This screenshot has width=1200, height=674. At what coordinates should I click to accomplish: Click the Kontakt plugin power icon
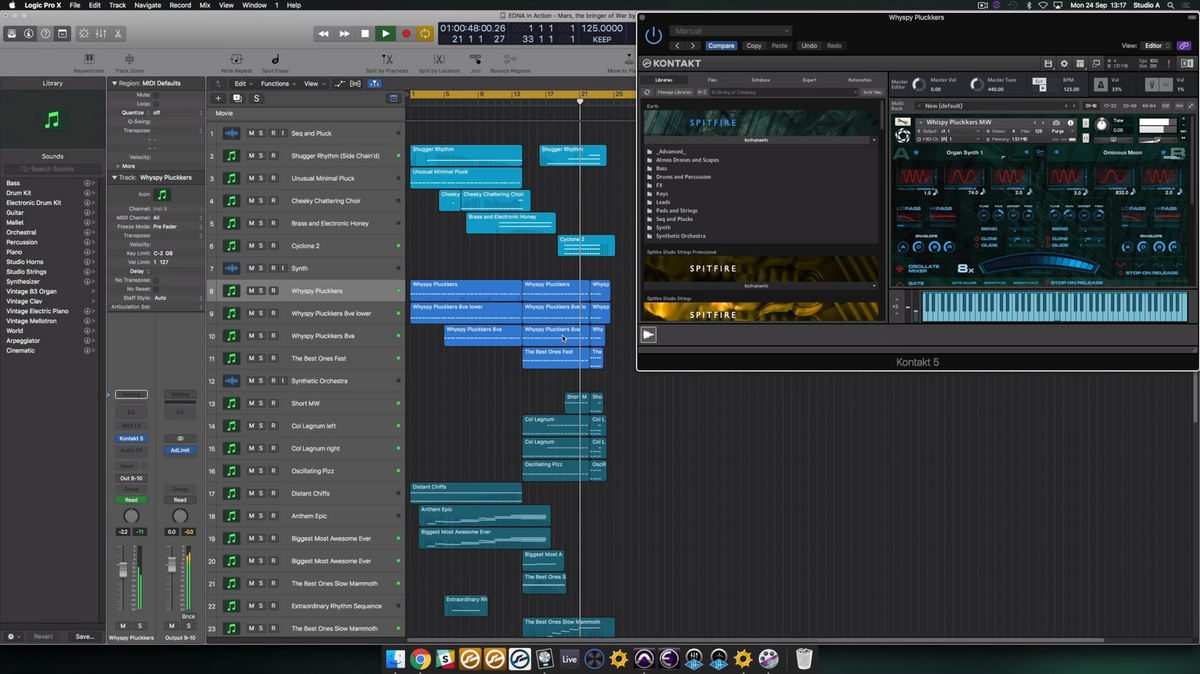point(653,36)
